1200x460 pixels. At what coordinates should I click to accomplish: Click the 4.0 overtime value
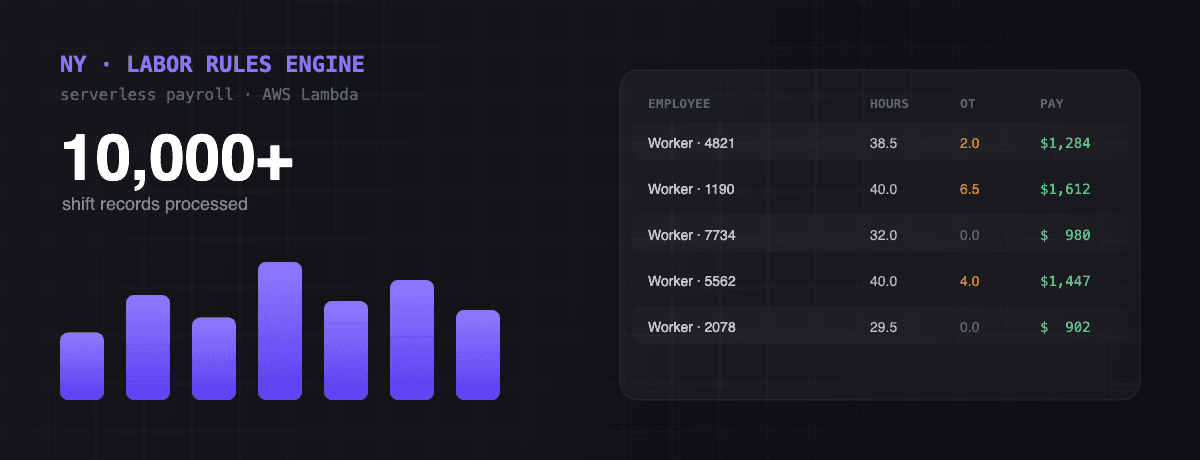pyautogui.click(x=970, y=281)
